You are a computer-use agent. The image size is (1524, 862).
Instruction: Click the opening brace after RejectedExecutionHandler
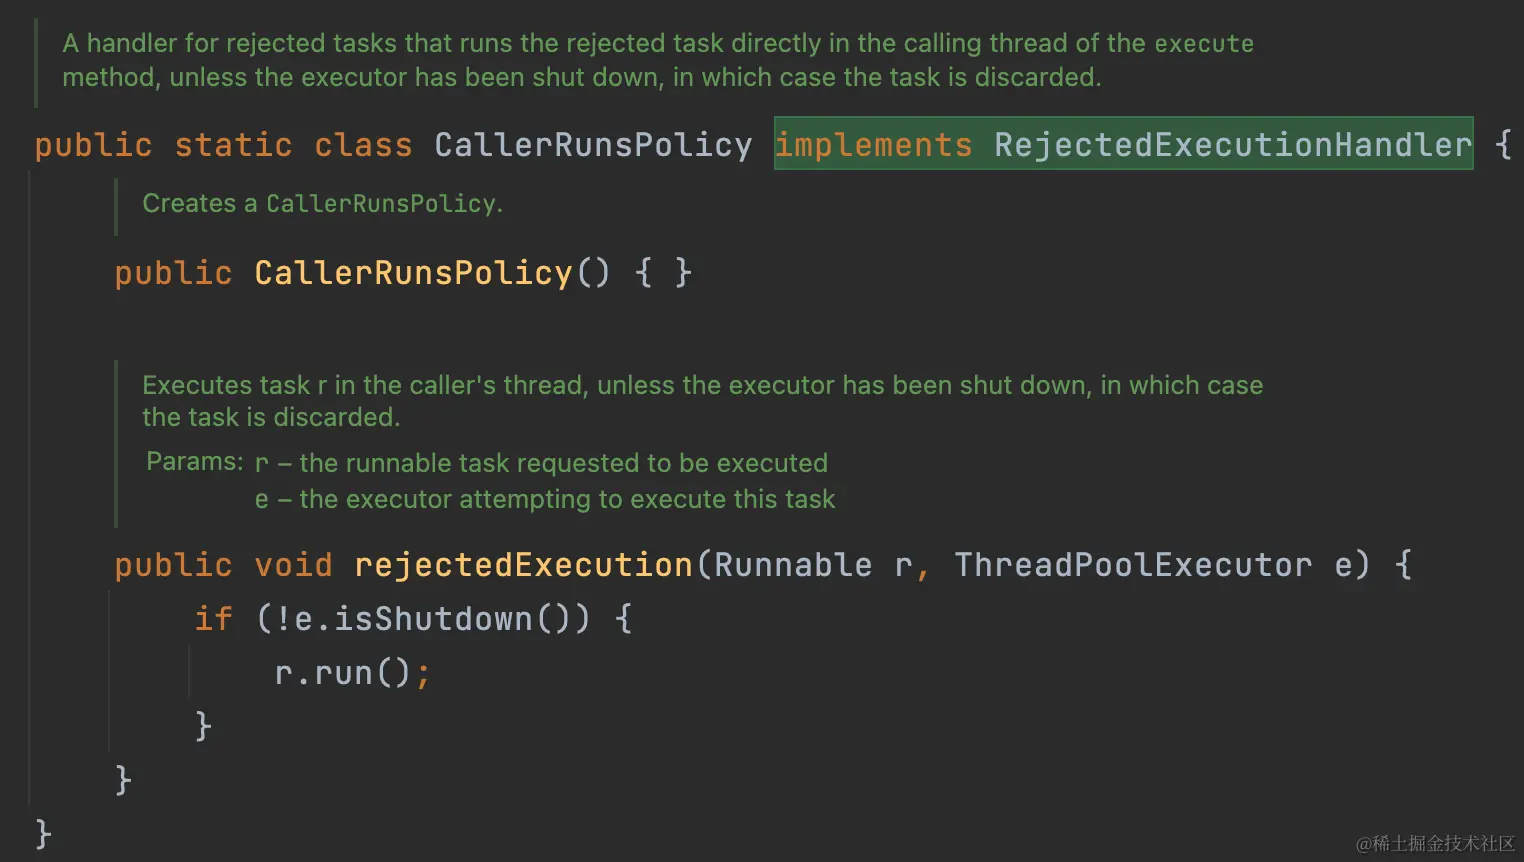pyautogui.click(x=1503, y=145)
